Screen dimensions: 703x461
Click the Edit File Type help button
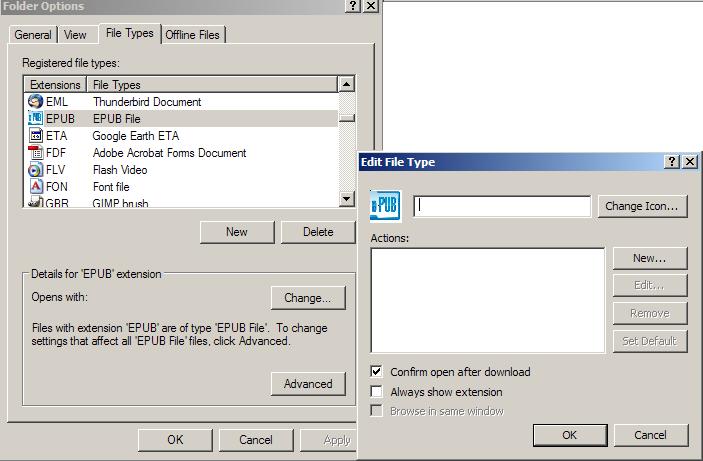[672, 162]
